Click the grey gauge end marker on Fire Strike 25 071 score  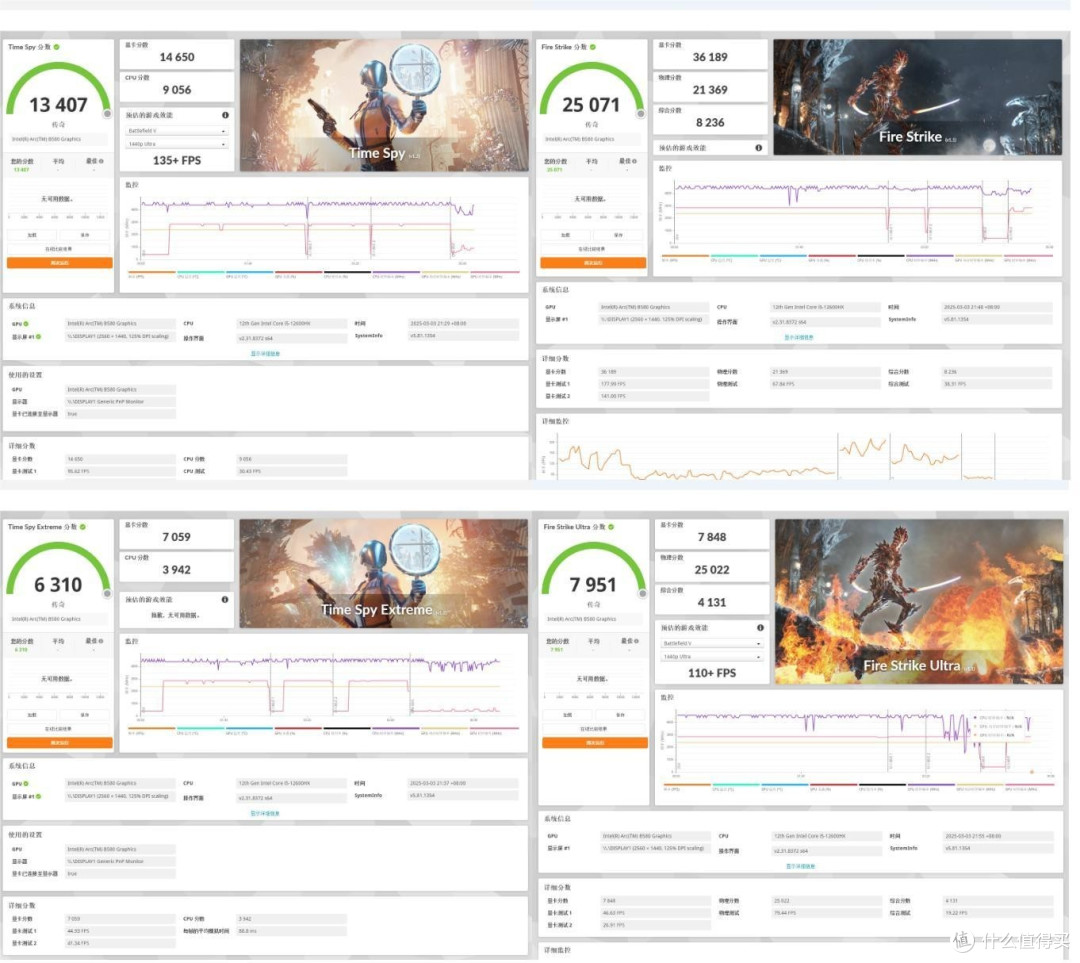coord(641,114)
